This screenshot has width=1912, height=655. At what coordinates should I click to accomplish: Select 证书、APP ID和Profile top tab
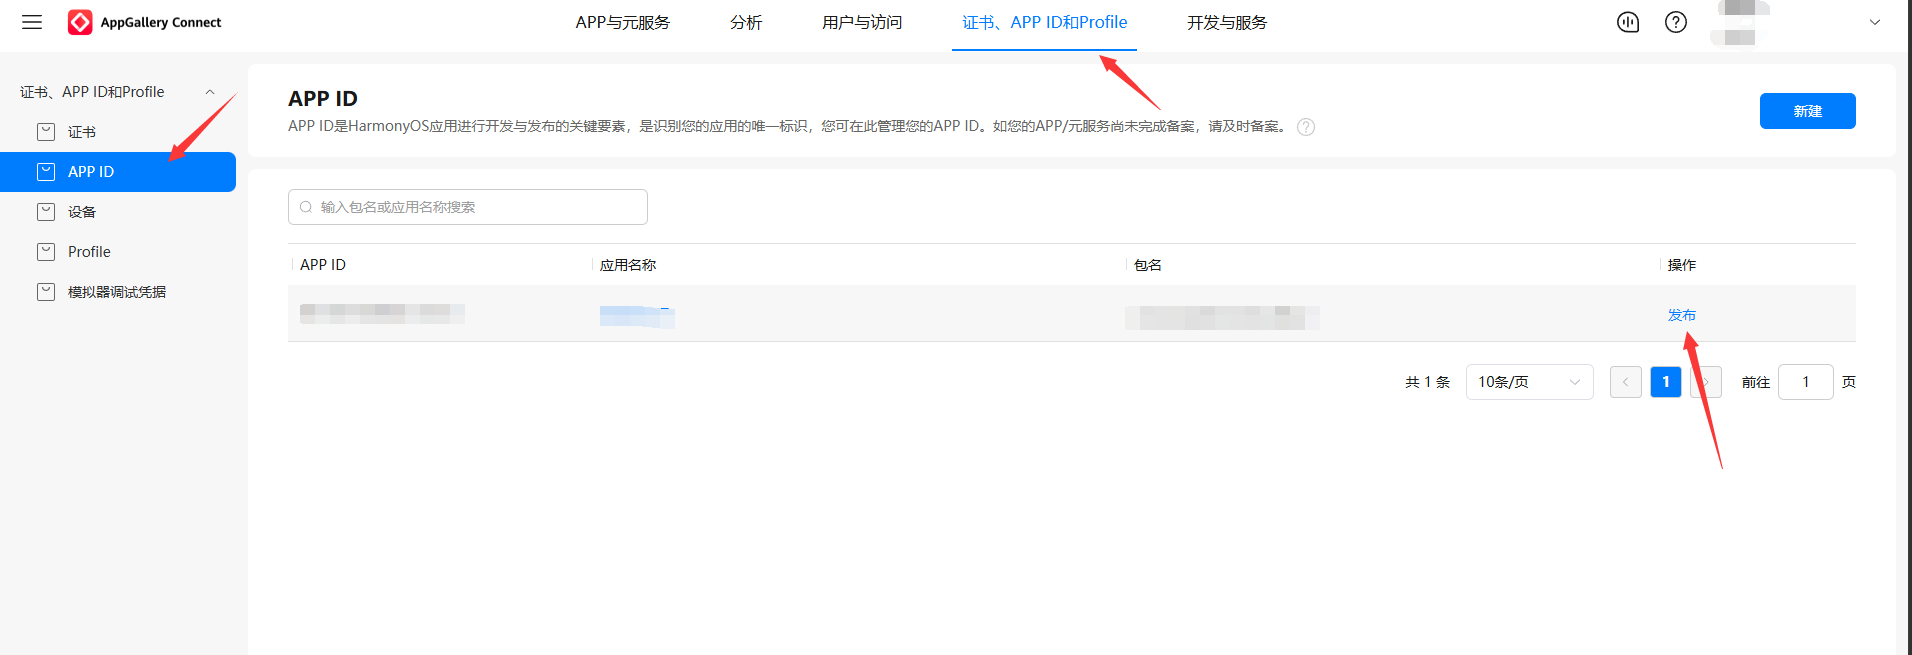coord(1044,22)
